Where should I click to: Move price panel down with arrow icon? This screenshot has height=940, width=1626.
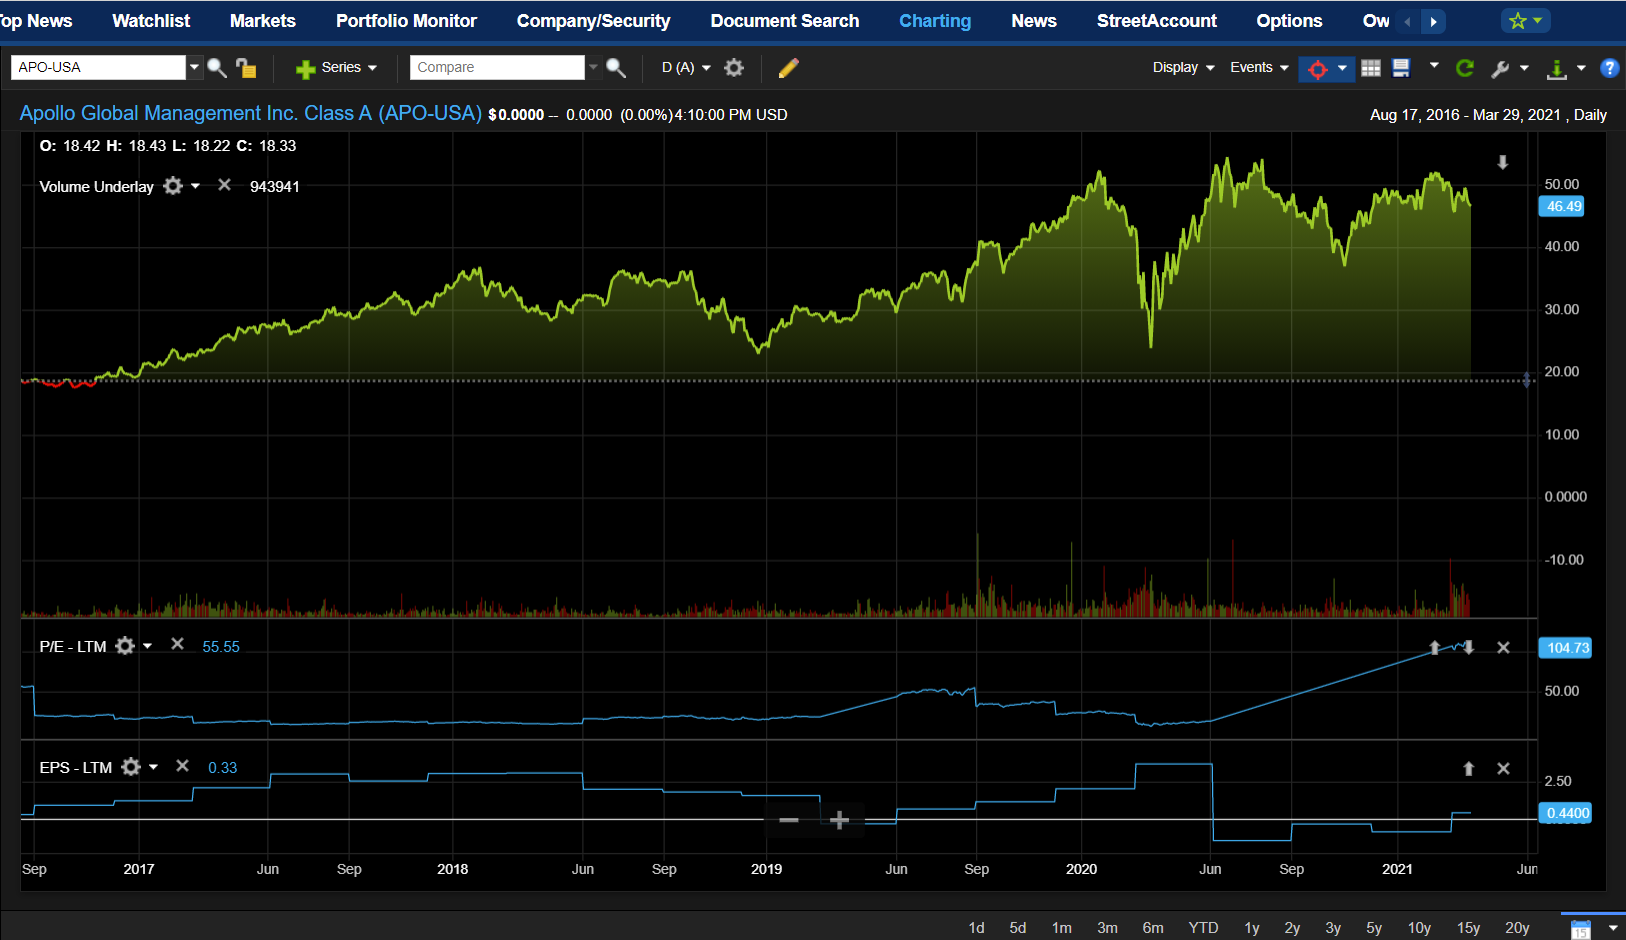[1502, 162]
